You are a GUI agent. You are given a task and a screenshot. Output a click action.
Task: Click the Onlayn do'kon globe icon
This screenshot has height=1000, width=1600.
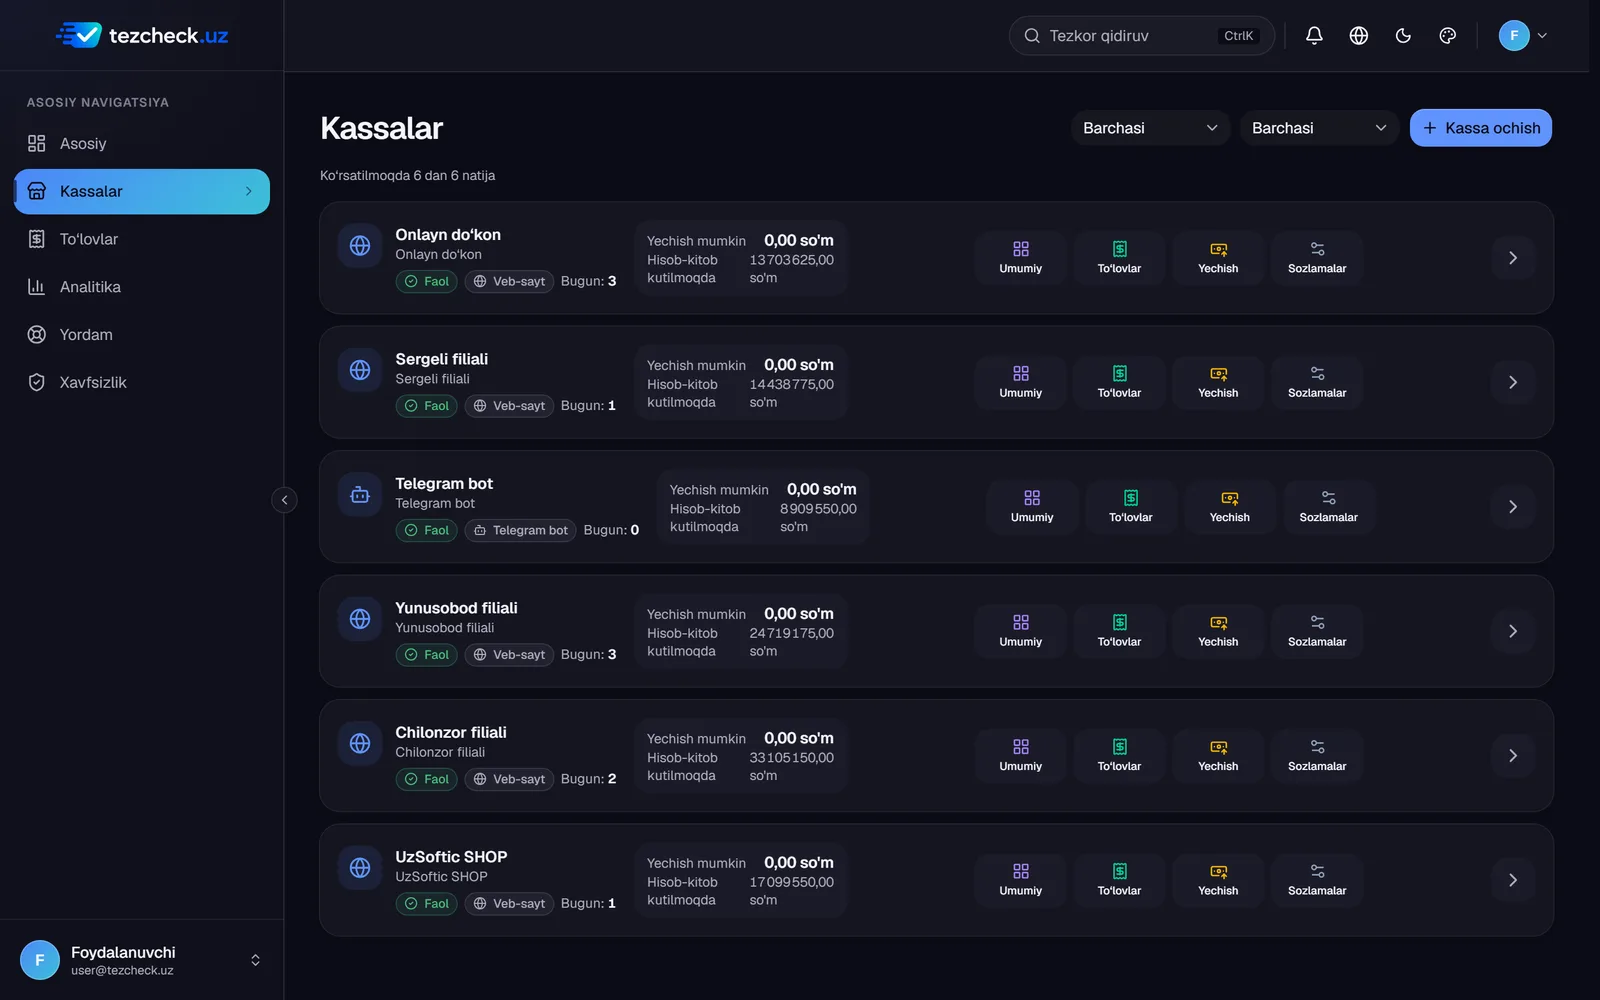click(360, 246)
